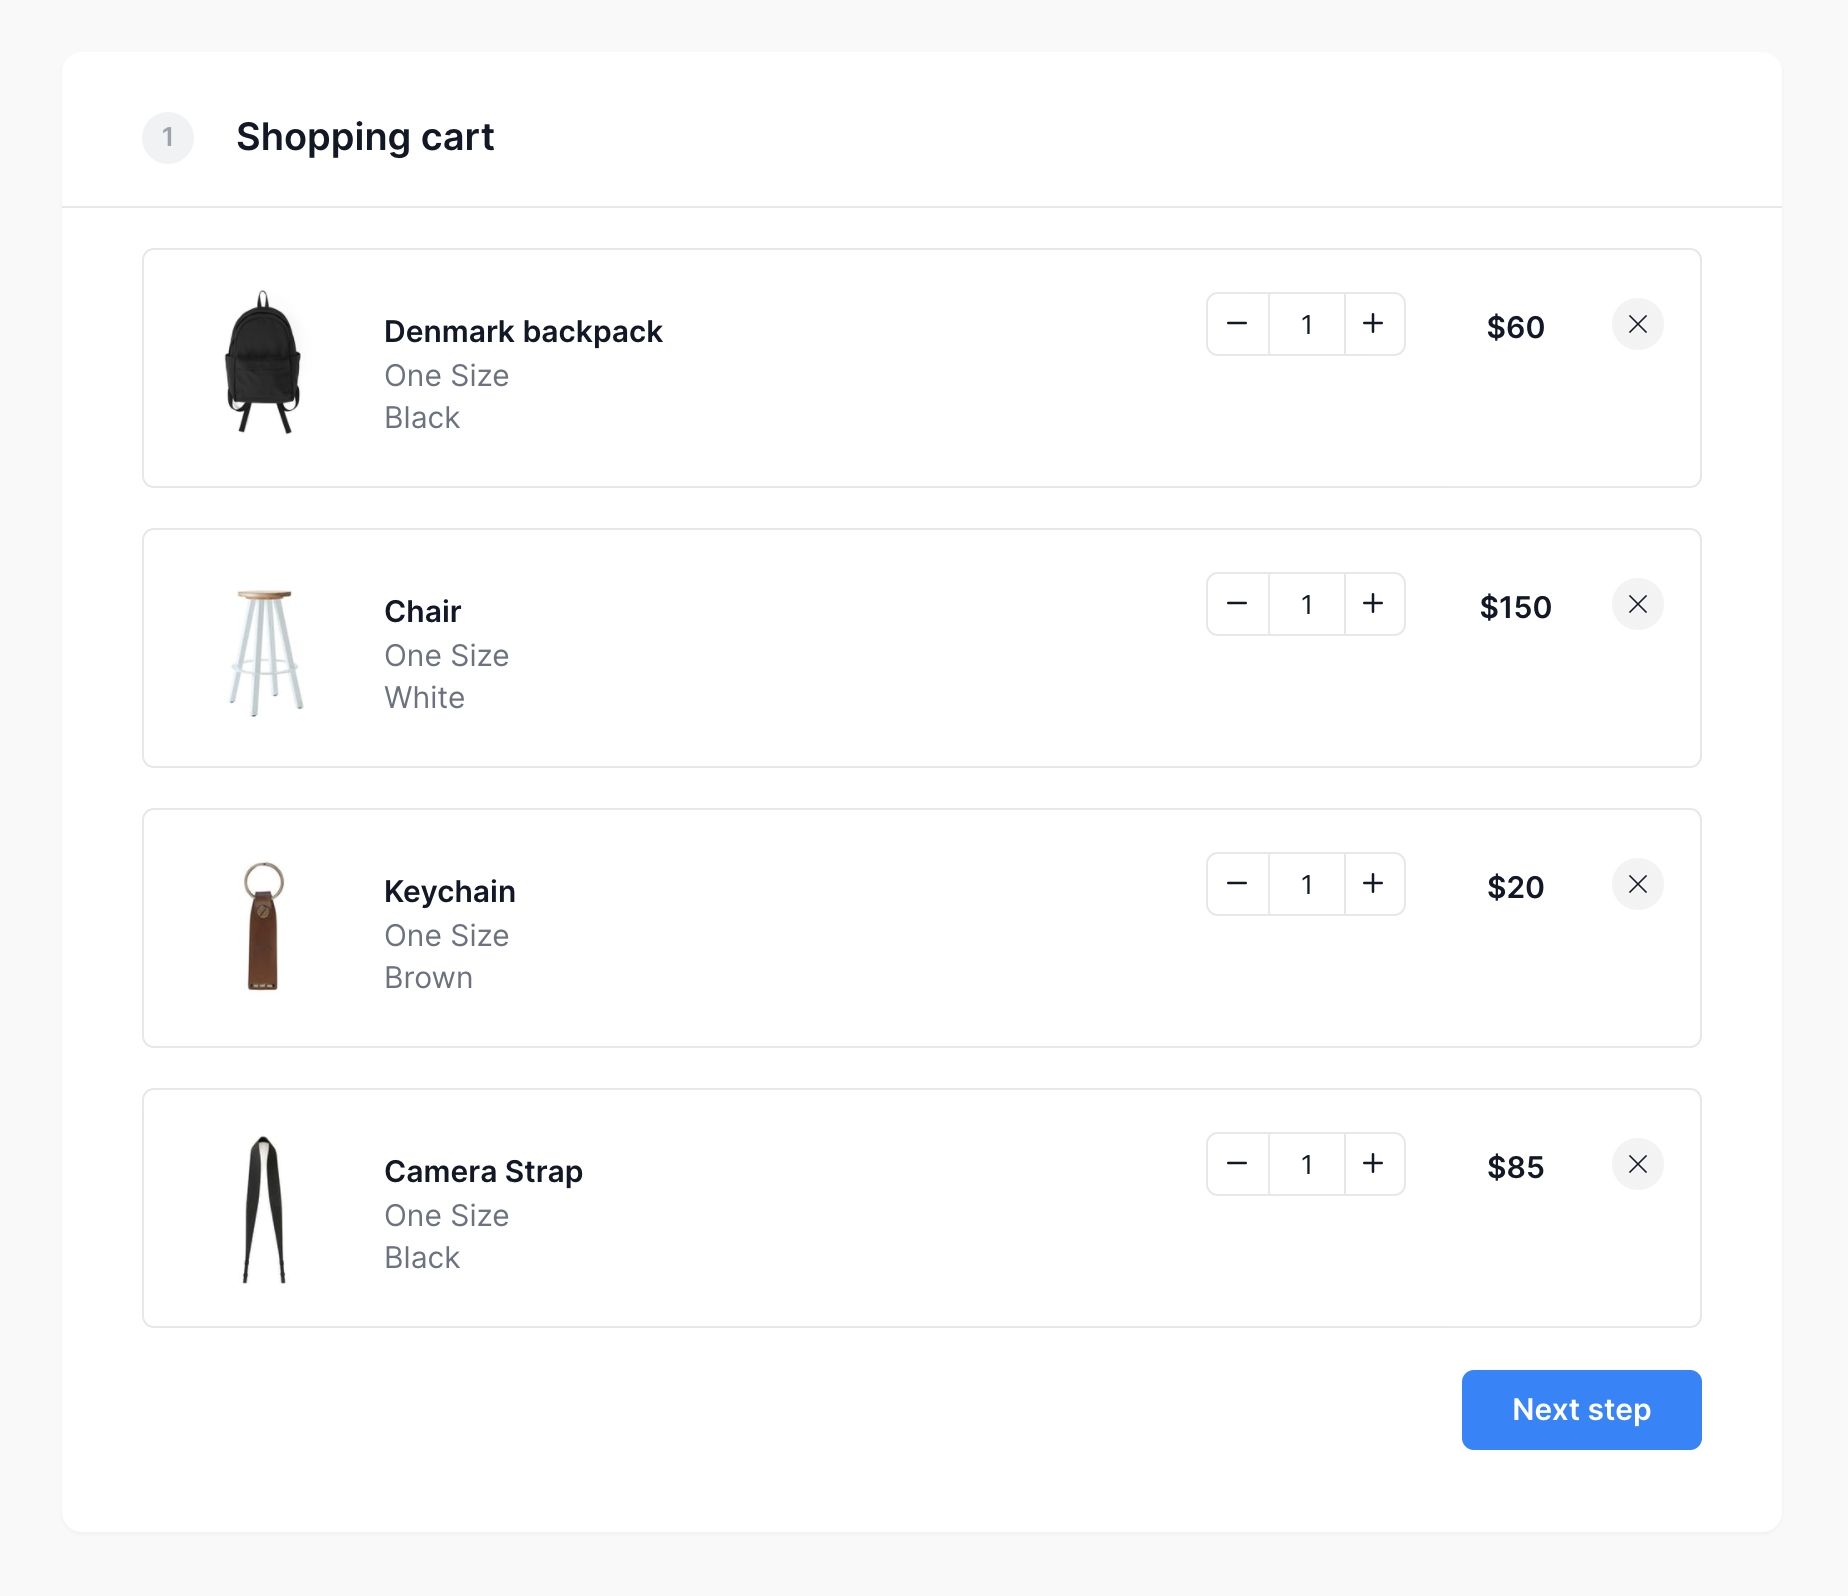Image resolution: width=1848 pixels, height=1596 pixels.
Task: Select the Chair quantity number field
Action: point(1306,604)
